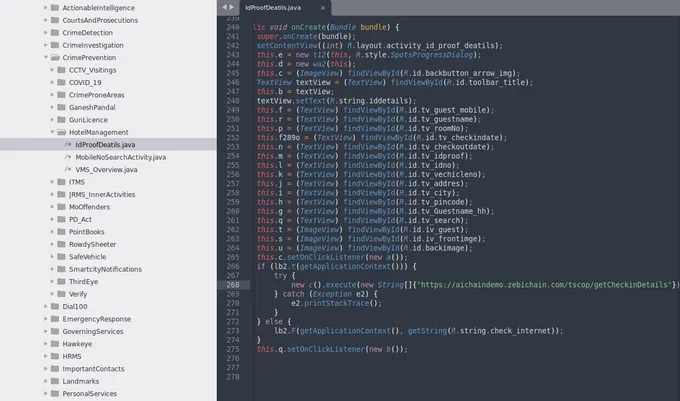Click the file icon beside MobileNoSearchActivity.java
This screenshot has height=401, width=680.
point(68,157)
